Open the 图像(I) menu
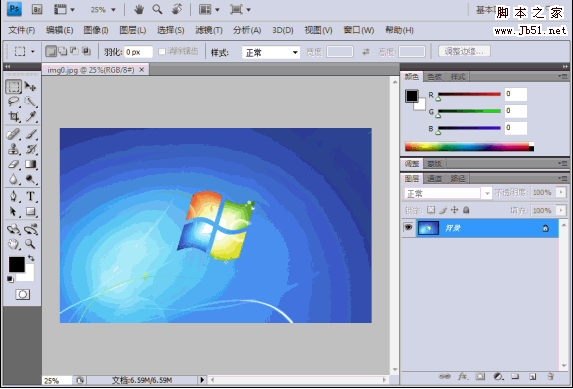The width and height of the screenshot is (573, 389). [x=96, y=30]
